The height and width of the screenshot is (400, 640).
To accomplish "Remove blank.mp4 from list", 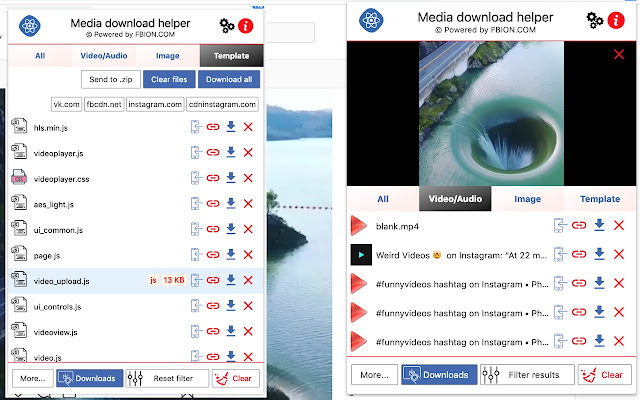I will click(619, 225).
